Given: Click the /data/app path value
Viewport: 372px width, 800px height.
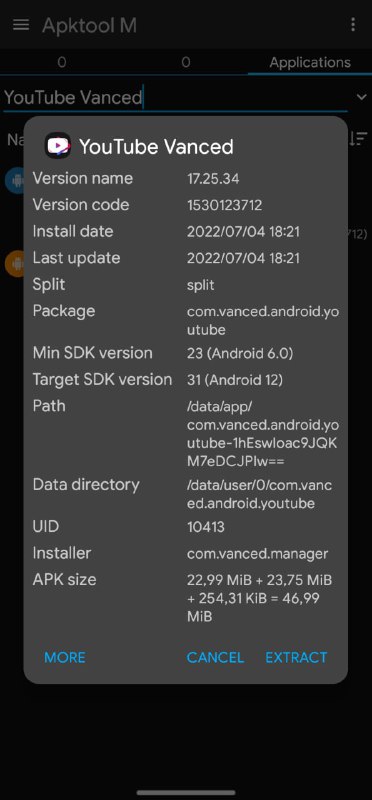Looking at the screenshot, I should coord(262,434).
